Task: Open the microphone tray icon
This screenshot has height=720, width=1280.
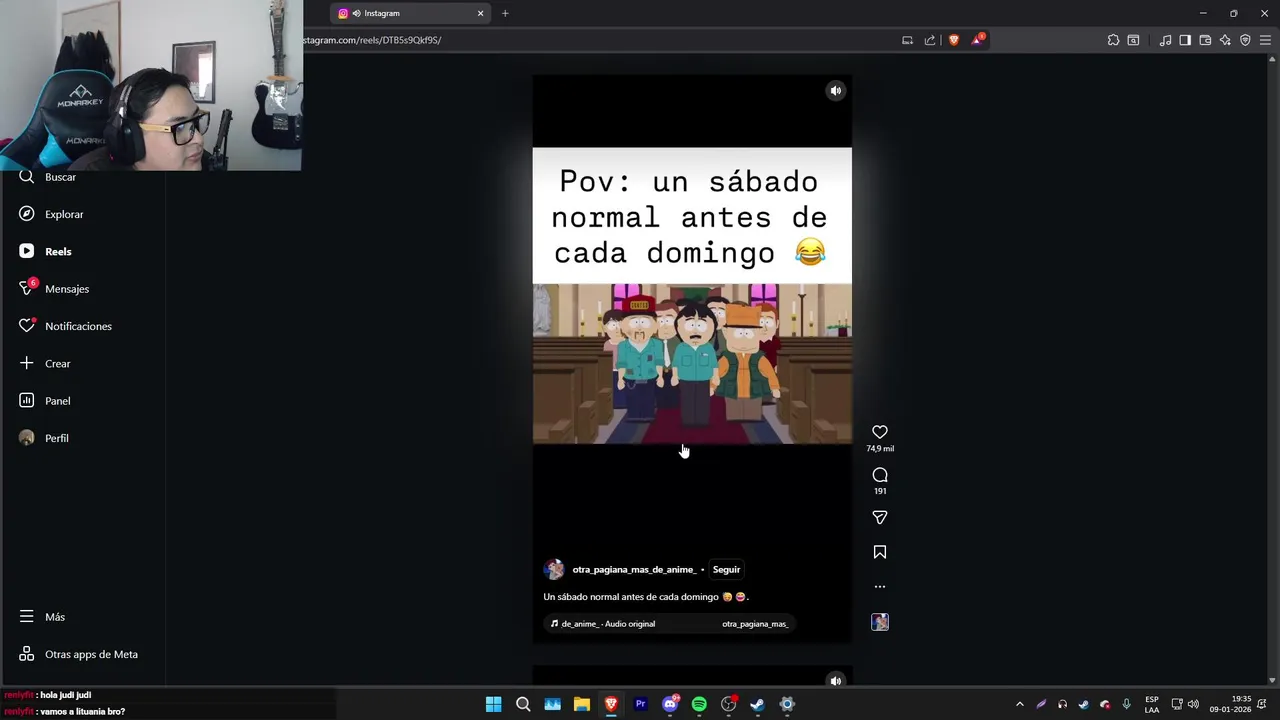Action: click(x=1126, y=704)
